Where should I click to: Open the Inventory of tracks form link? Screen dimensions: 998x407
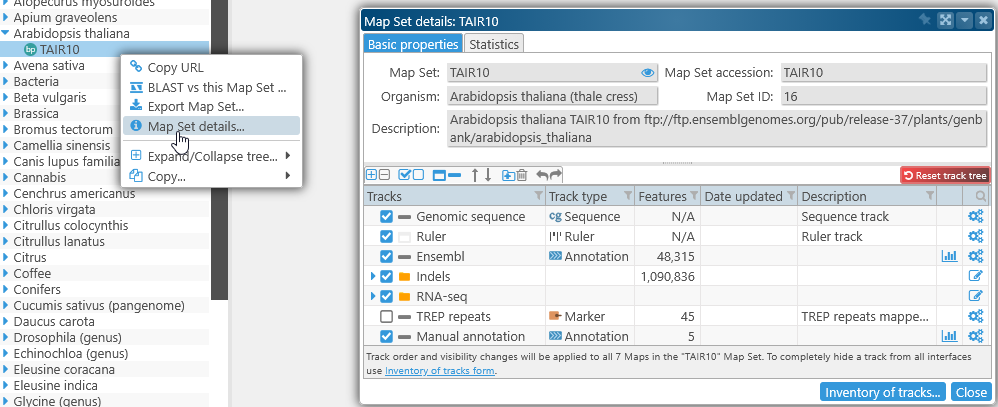[x=440, y=371]
